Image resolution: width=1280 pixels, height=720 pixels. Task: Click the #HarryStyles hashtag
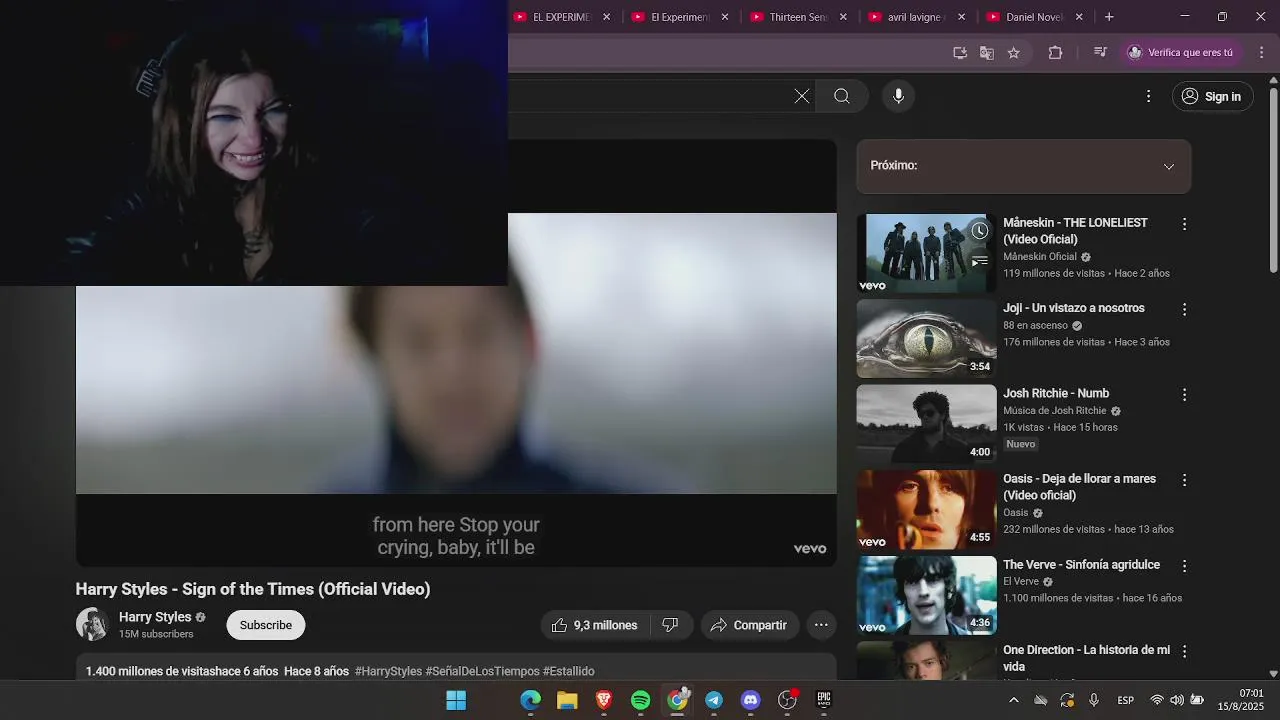tap(388, 671)
